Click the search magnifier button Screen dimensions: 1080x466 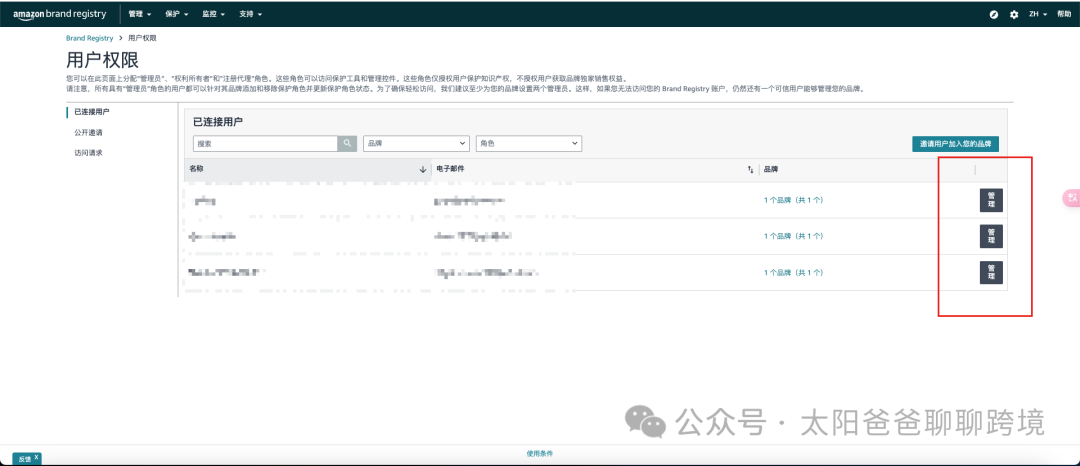tap(347, 143)
